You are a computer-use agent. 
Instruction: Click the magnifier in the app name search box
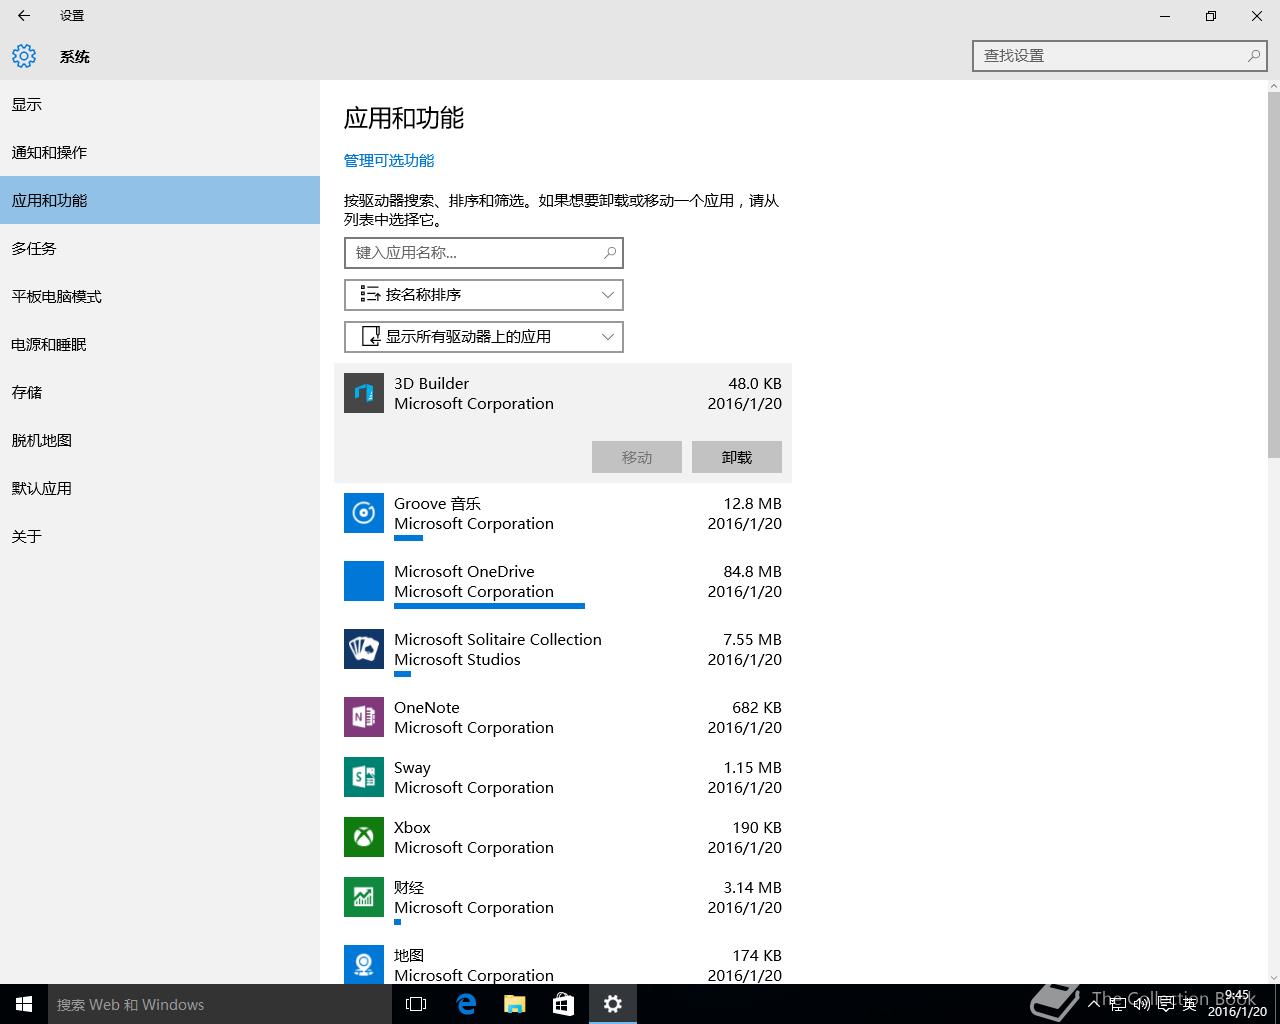[x=610, y=253]
